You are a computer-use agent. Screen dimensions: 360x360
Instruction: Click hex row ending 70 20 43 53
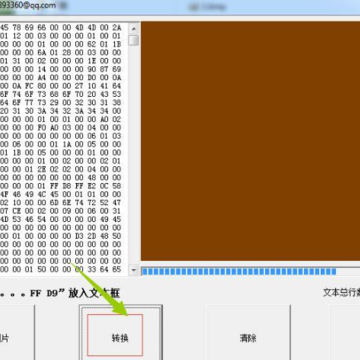pyautogui.click(x=60, y=94)
